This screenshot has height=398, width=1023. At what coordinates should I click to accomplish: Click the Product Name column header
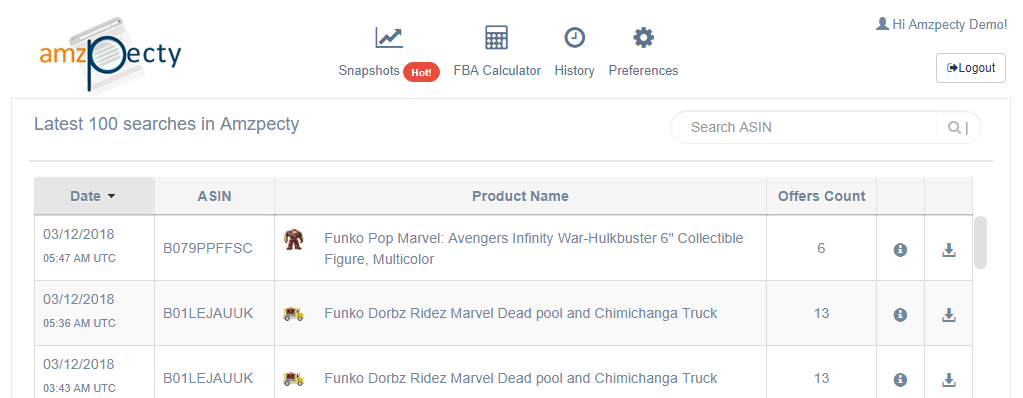pos(520,196)
